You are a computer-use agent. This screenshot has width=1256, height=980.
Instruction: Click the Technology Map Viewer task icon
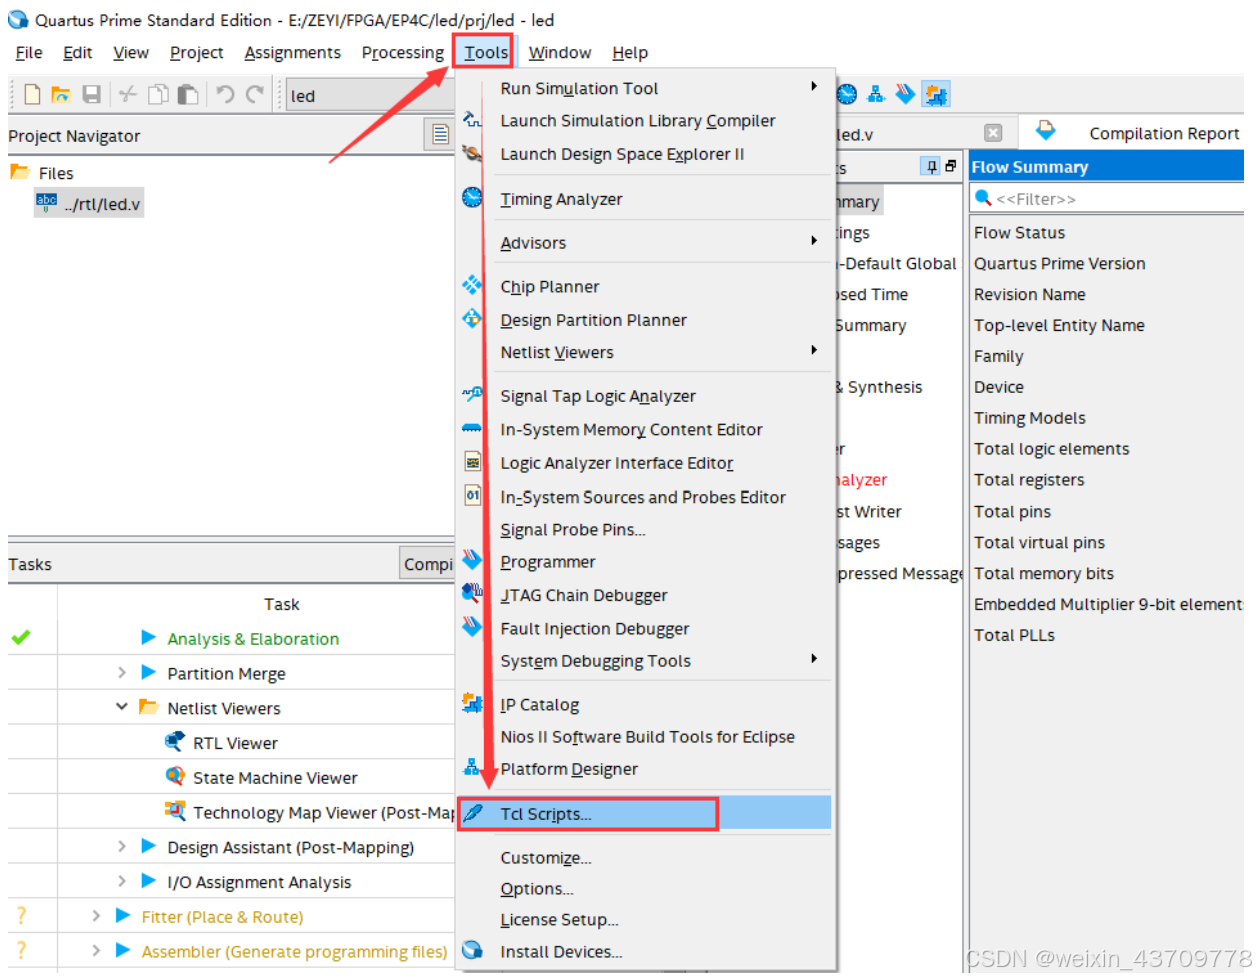[x=175, y=811]
